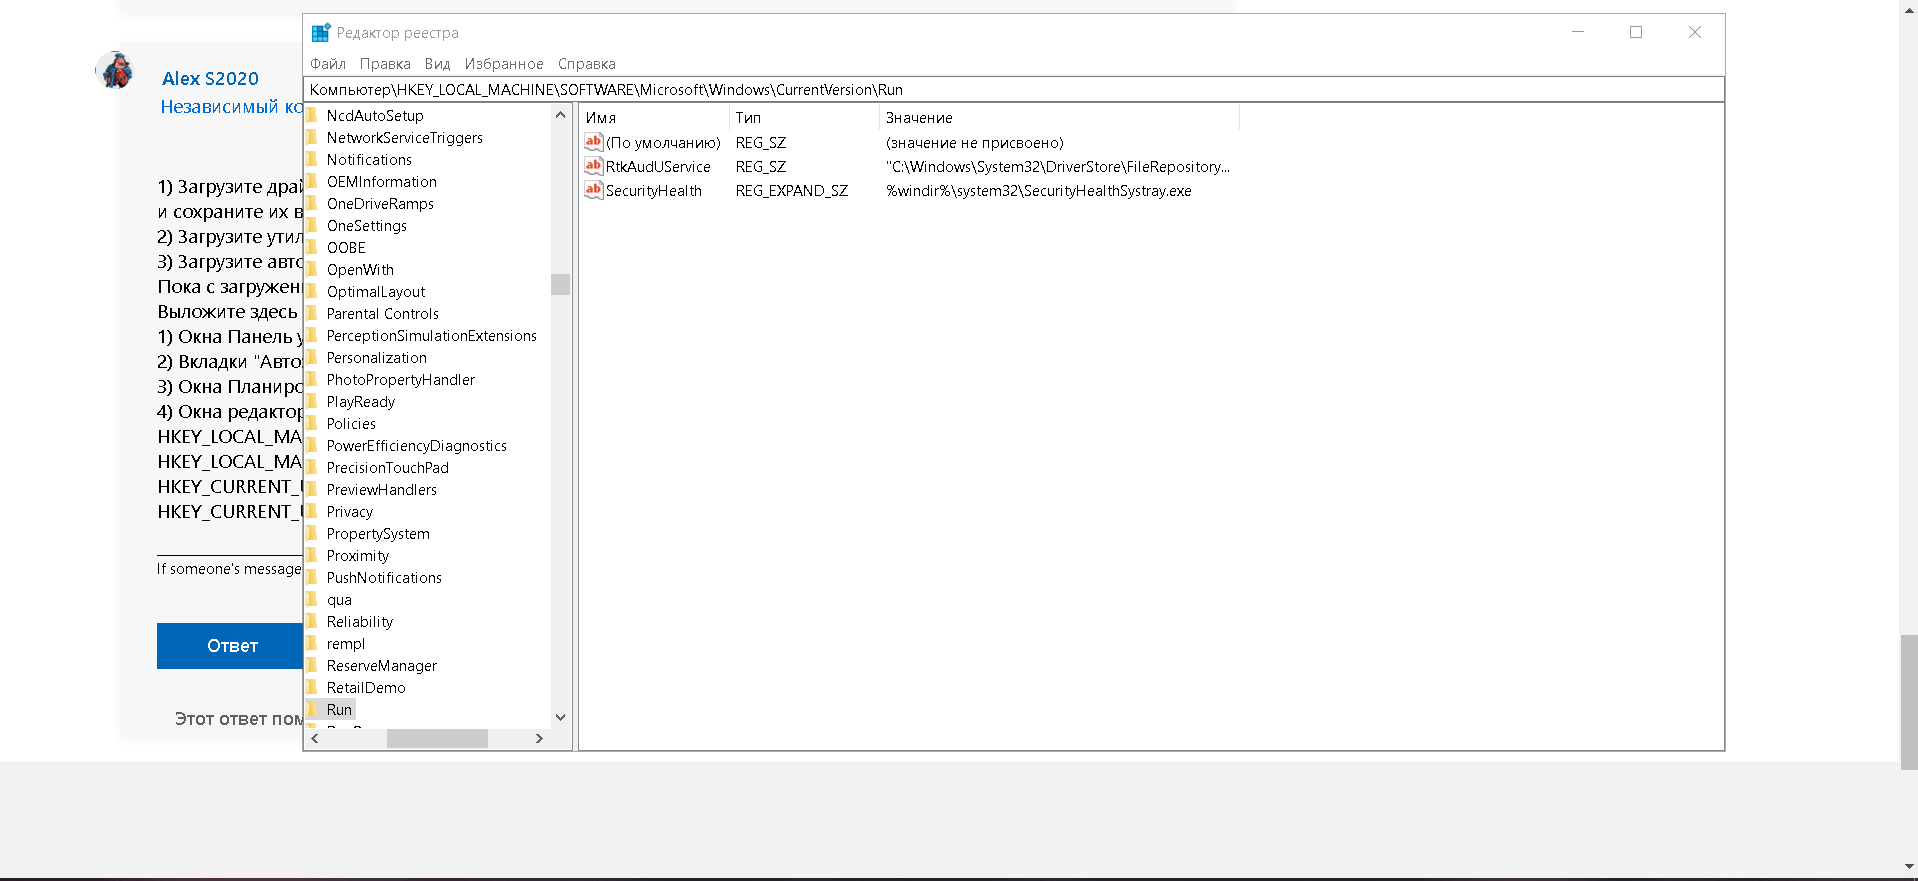
Task: Select the OOBE key
Action: (x=346, y=248)
